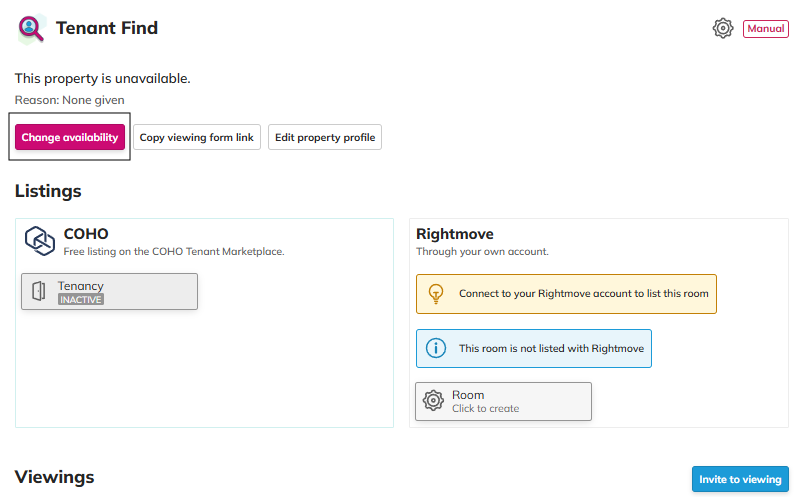Click Invite to viewing button
795x497 pixels.
(x=740, y=479)
